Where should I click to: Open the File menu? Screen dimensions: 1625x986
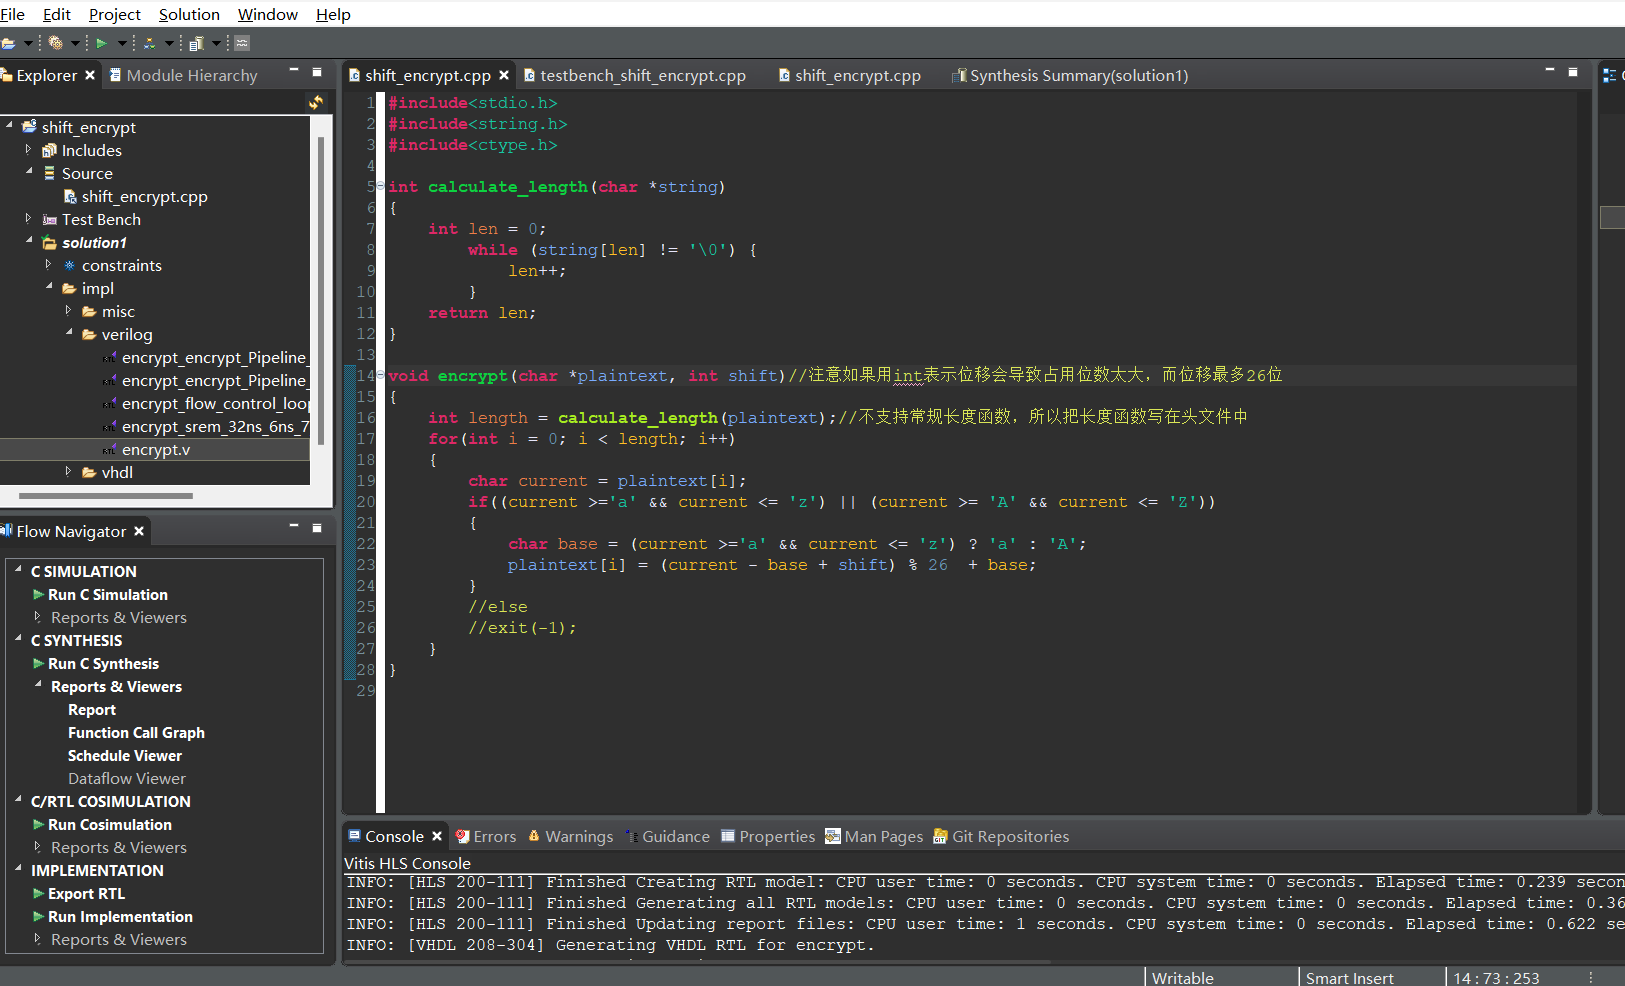[13, 14]
